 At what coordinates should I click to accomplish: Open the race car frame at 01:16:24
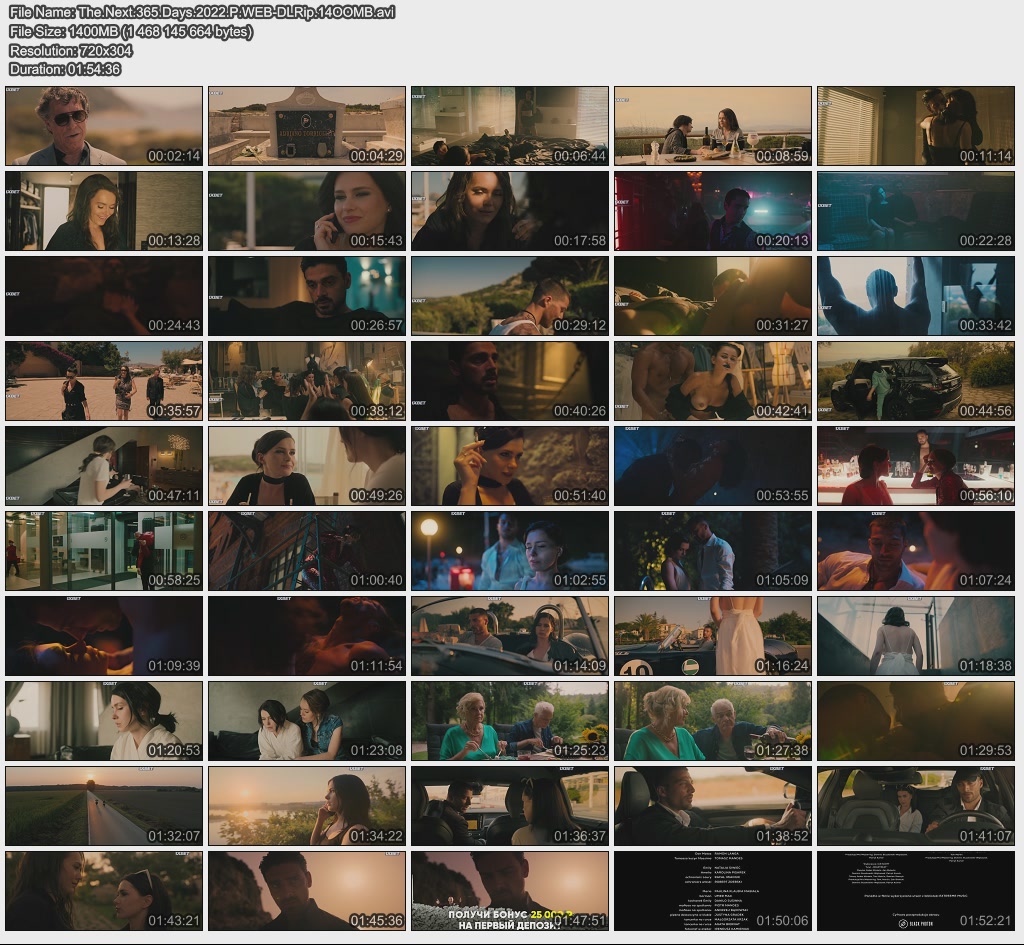tap(712, 636)
